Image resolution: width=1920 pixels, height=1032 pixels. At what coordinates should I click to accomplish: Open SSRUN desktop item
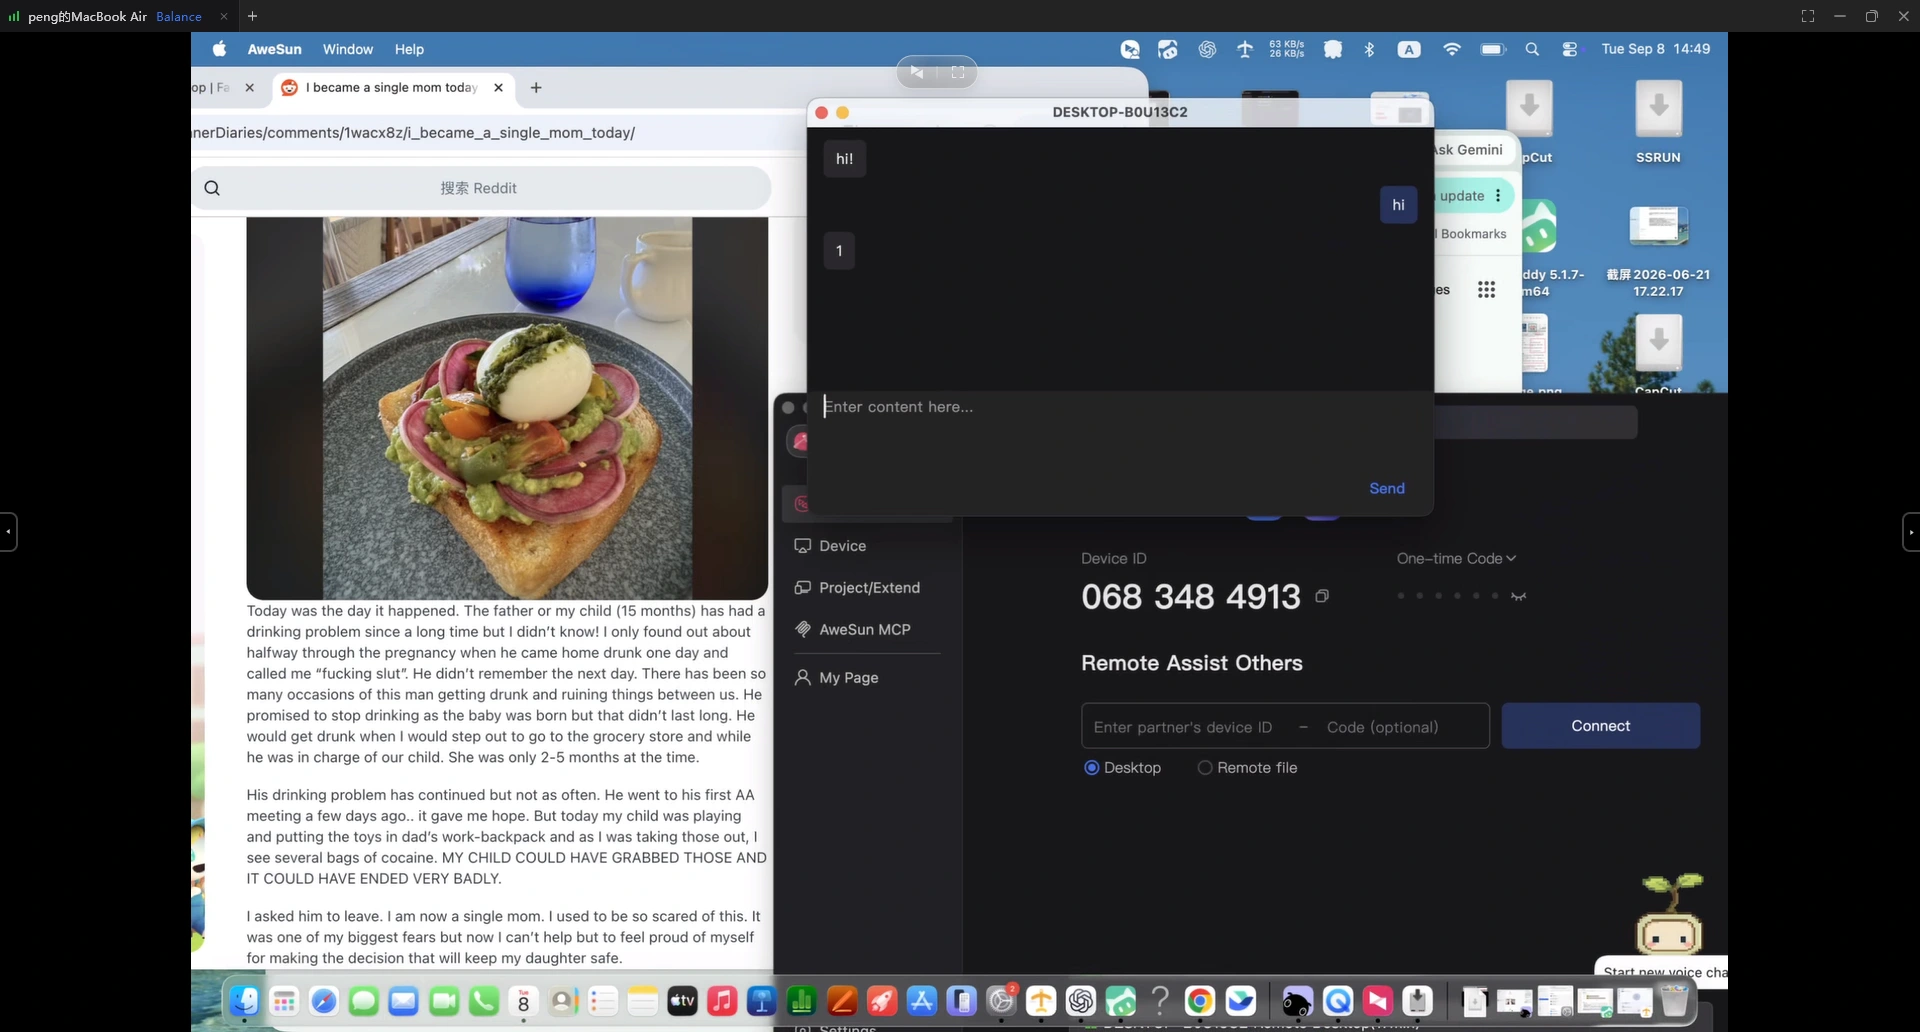click(x=1658, y=123)
